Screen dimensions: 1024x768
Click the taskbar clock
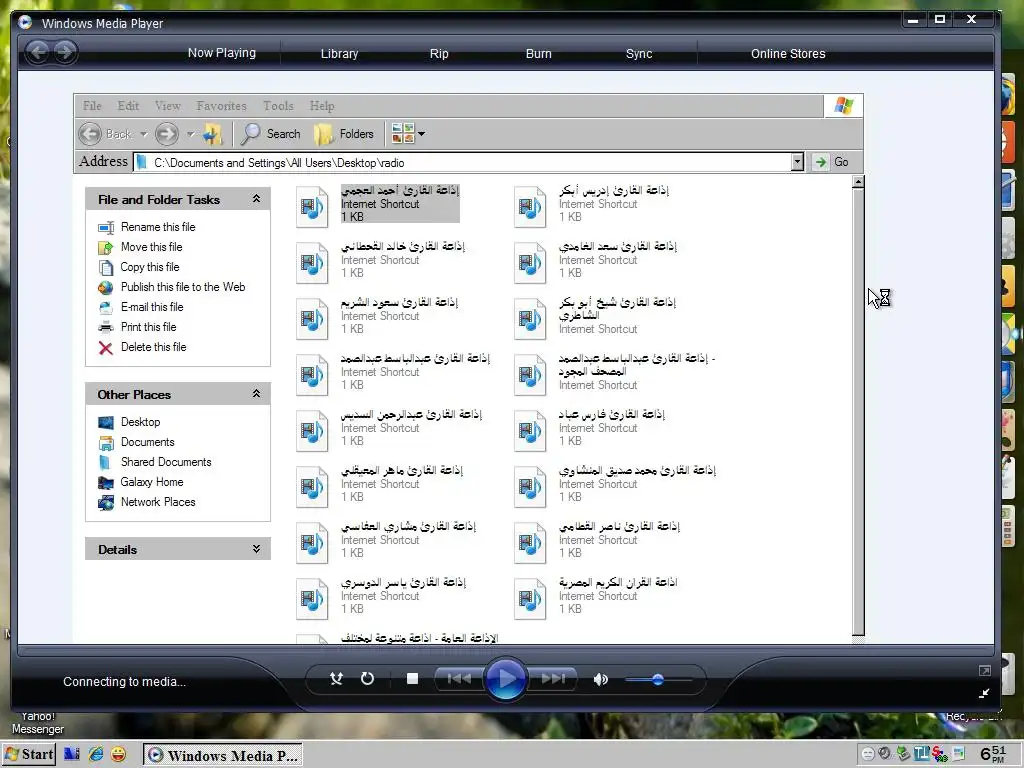[x=993, y=754]
